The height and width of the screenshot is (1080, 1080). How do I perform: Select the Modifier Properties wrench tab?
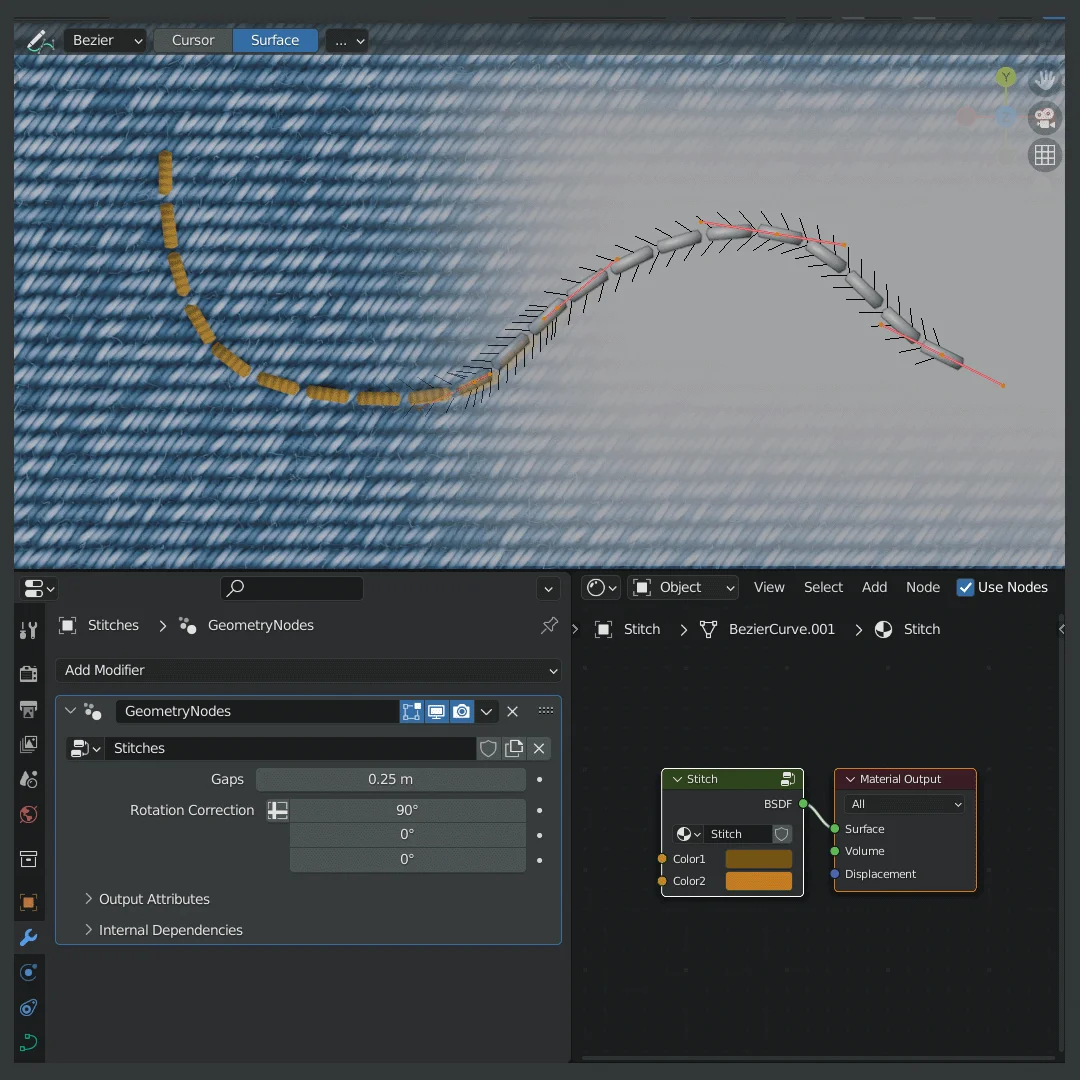28,937
